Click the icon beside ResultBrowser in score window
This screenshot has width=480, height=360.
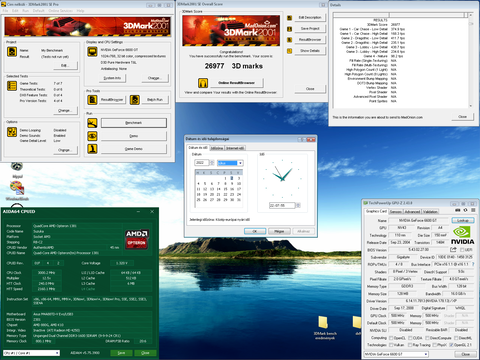click(x=289, y=40)
